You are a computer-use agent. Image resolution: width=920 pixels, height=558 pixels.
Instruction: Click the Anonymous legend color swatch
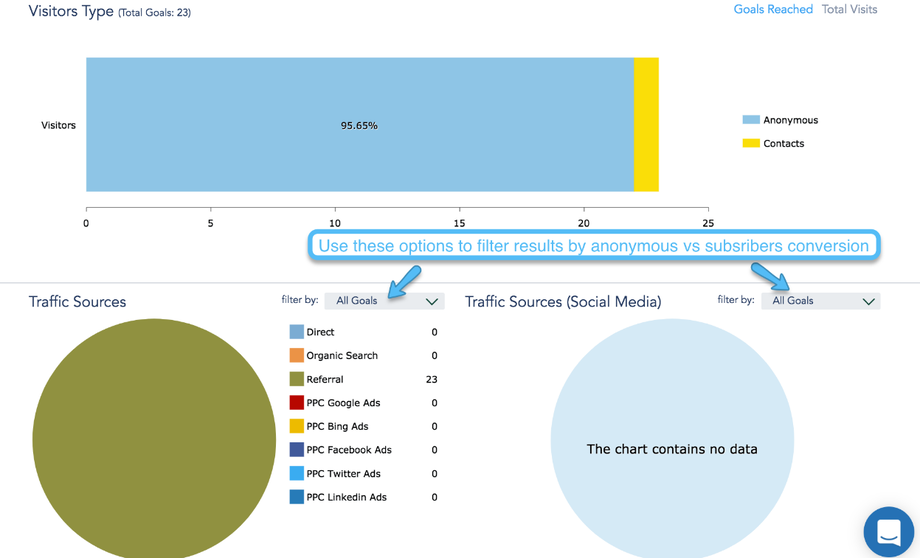[751, 120]
